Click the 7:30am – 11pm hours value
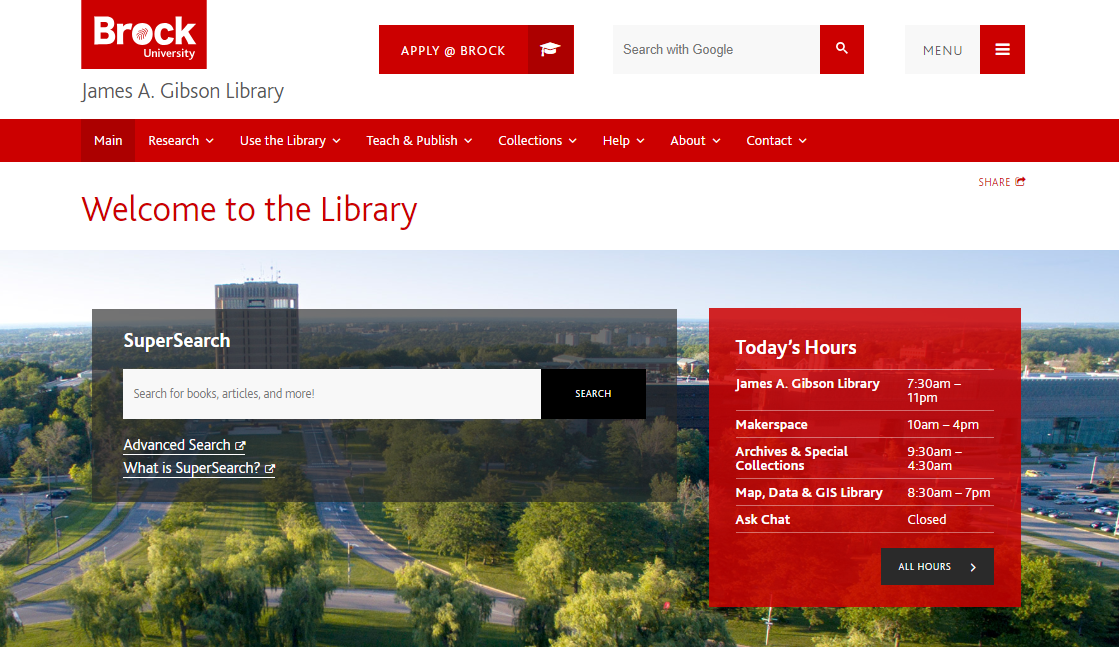 [x=934, y=390]
